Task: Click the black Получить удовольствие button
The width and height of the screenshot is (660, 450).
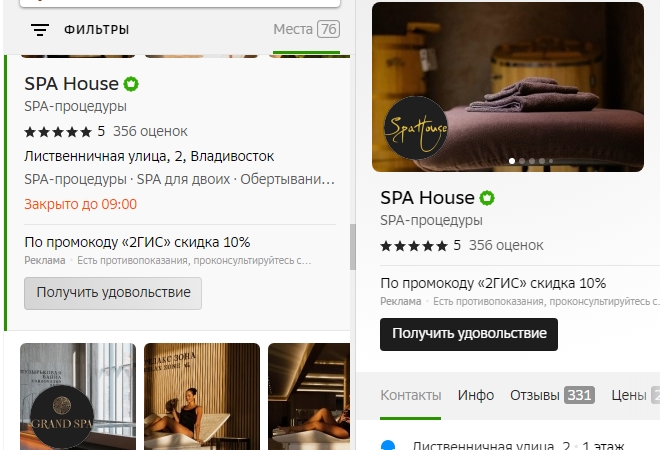Action: coord(469,334)
